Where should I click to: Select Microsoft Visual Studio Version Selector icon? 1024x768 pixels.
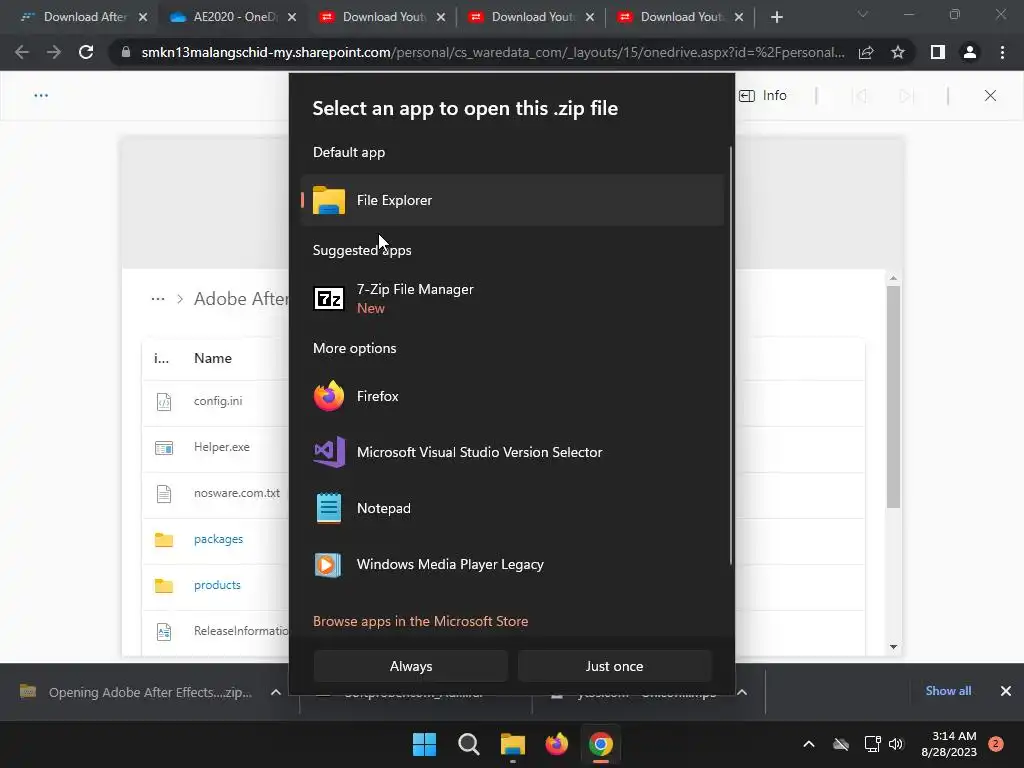pyautogui.click(x=328, y=452)
